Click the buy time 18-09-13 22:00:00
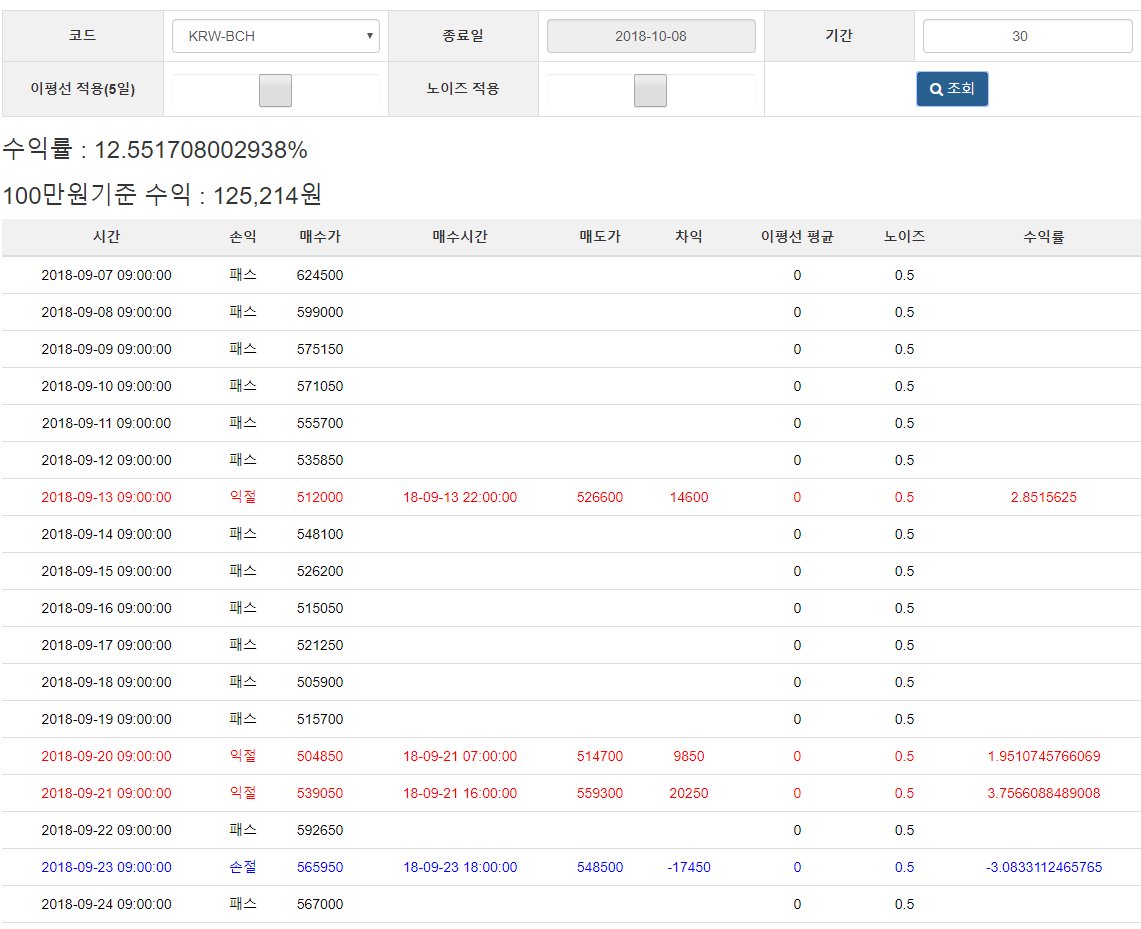Image resolution: width=1141 pixels, height=929 pixels. coord(460,498)
